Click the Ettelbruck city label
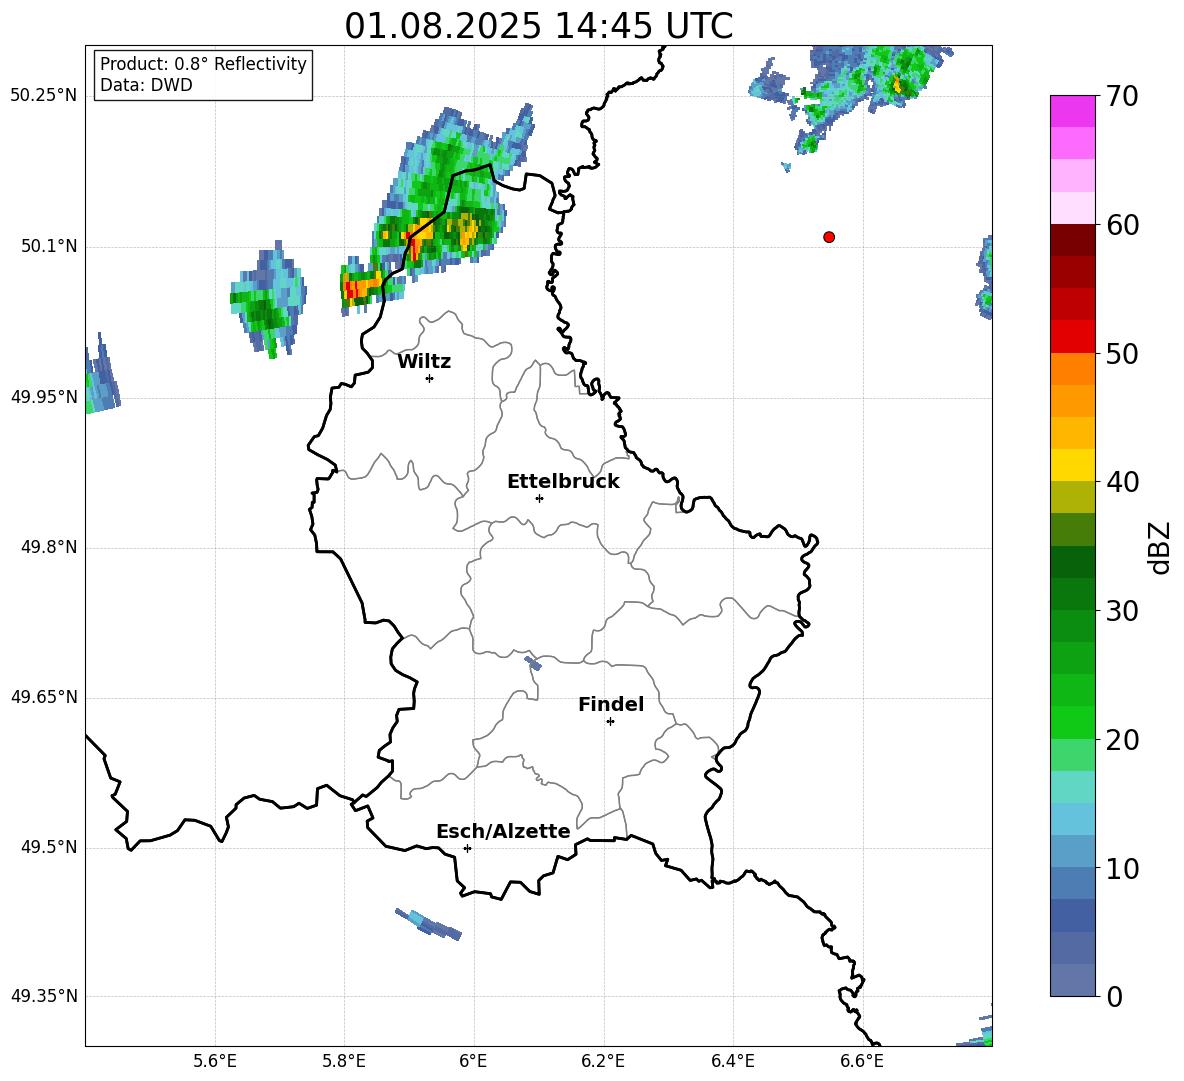 563,482
